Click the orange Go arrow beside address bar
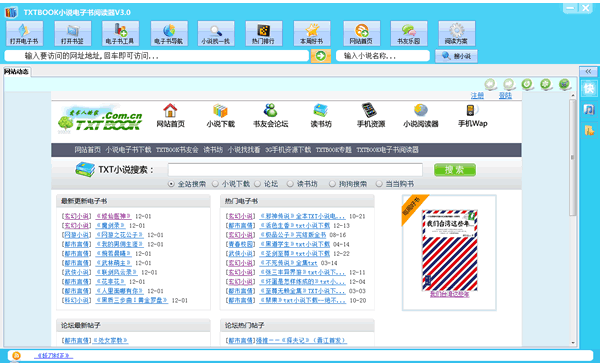The height and width of the screenshot is (363, 600). (x=321, y=56)
